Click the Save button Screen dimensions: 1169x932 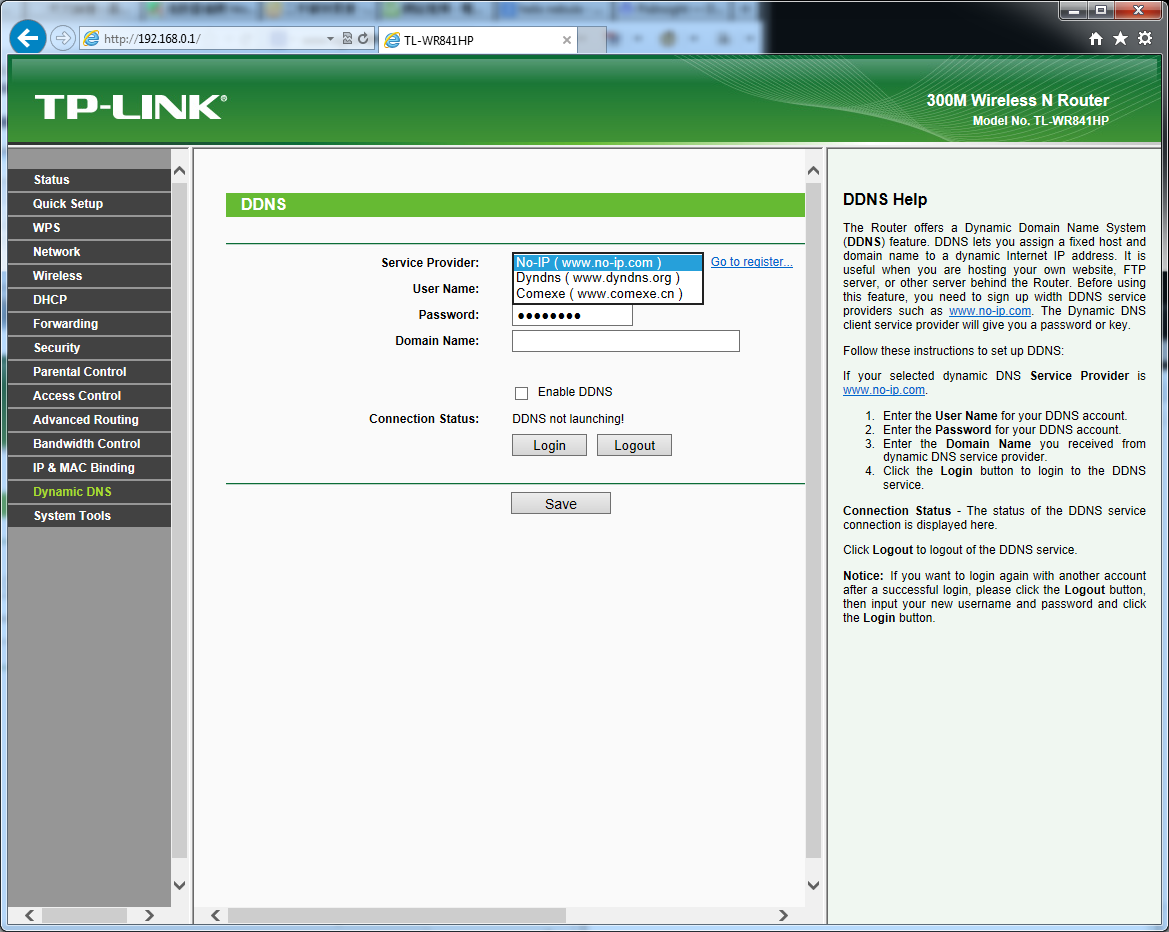(x=560, y=504)
